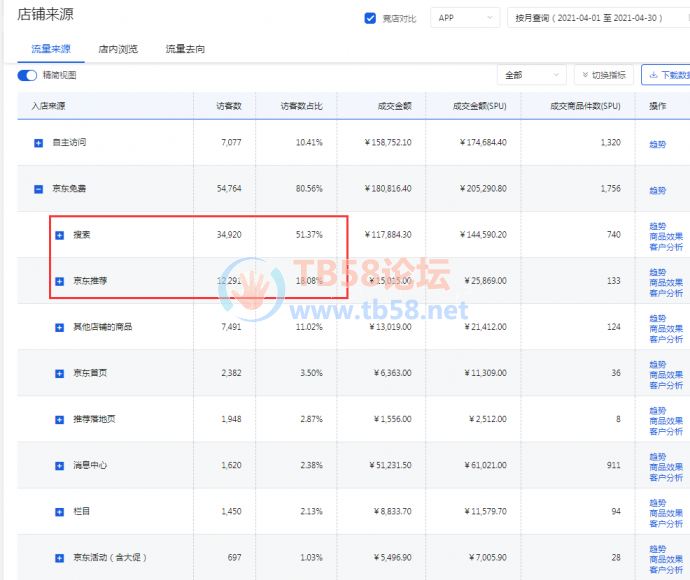Viewport: 690px width, 580px height.
Task: Open 趋势 link in 推荐落地页 row
Action: pos(657,411)
